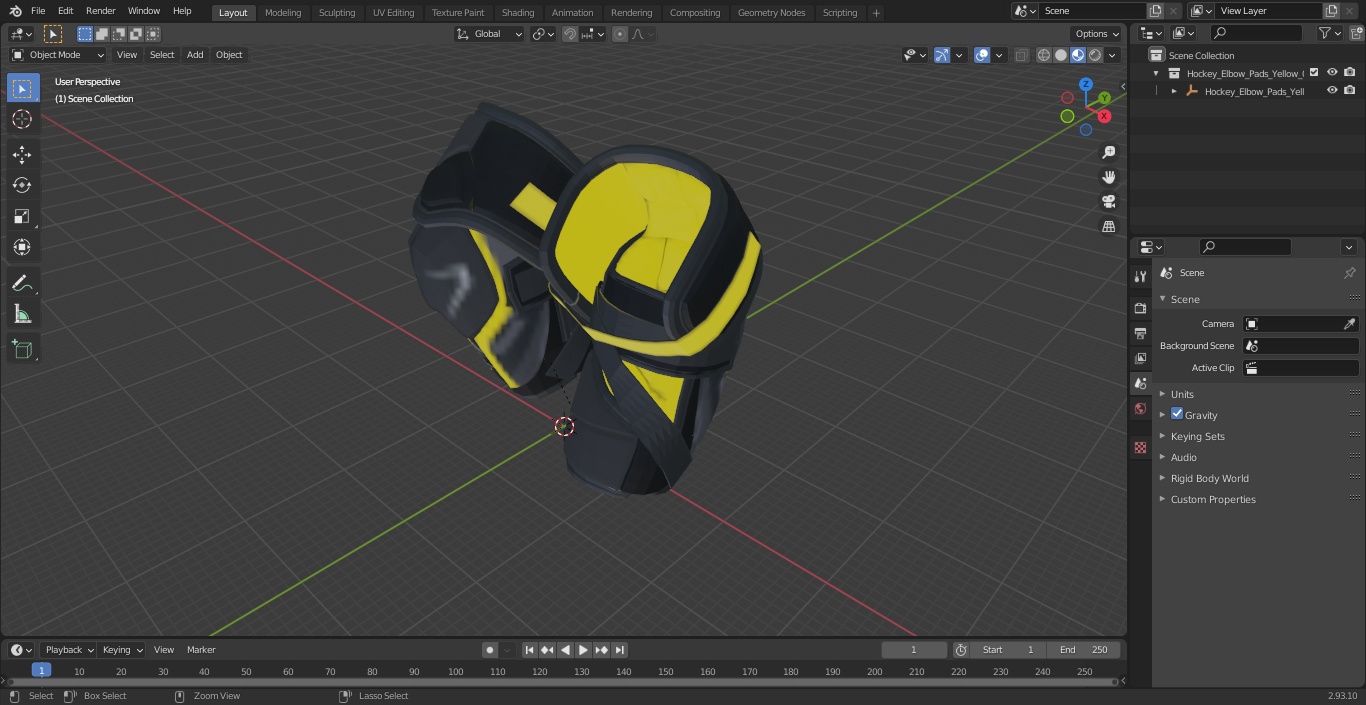The image size is (1366, 705).
Task: Open the Texture properties tab
Action: pos(1140,447)
